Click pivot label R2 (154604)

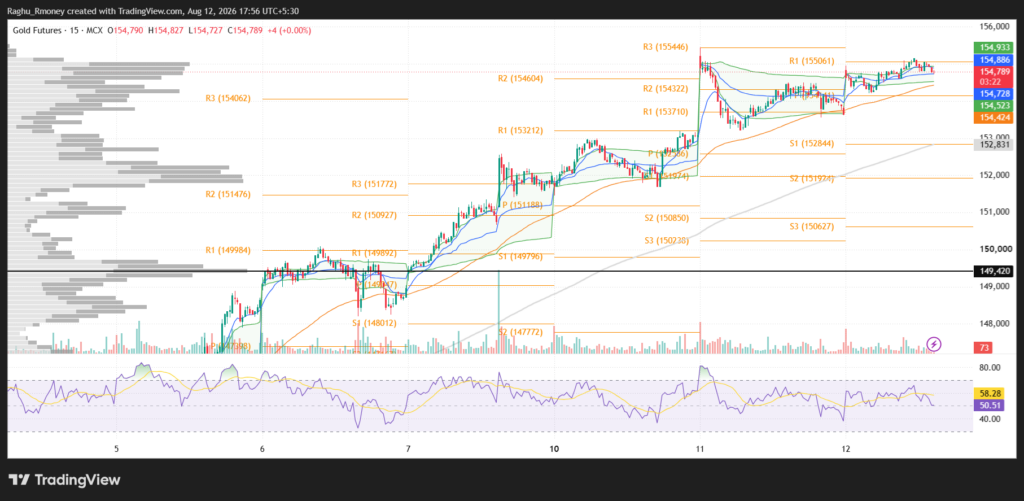point(520,78)
